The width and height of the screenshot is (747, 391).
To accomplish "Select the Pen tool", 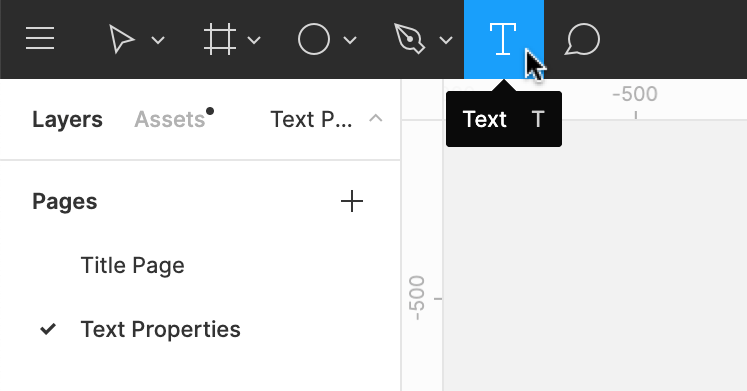I will 409,40.
